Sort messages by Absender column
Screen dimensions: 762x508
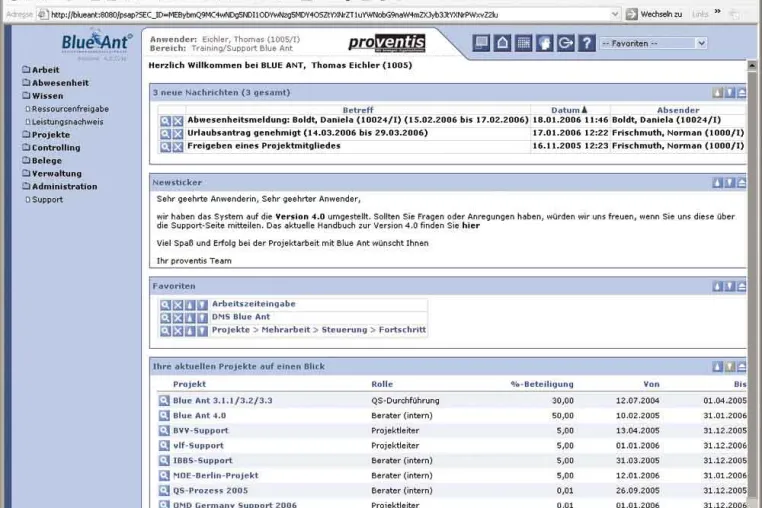[678, 110]
